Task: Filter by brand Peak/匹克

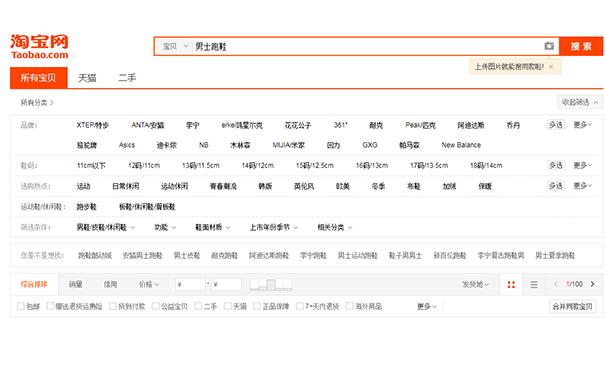Action: click(x=421, y=125)
